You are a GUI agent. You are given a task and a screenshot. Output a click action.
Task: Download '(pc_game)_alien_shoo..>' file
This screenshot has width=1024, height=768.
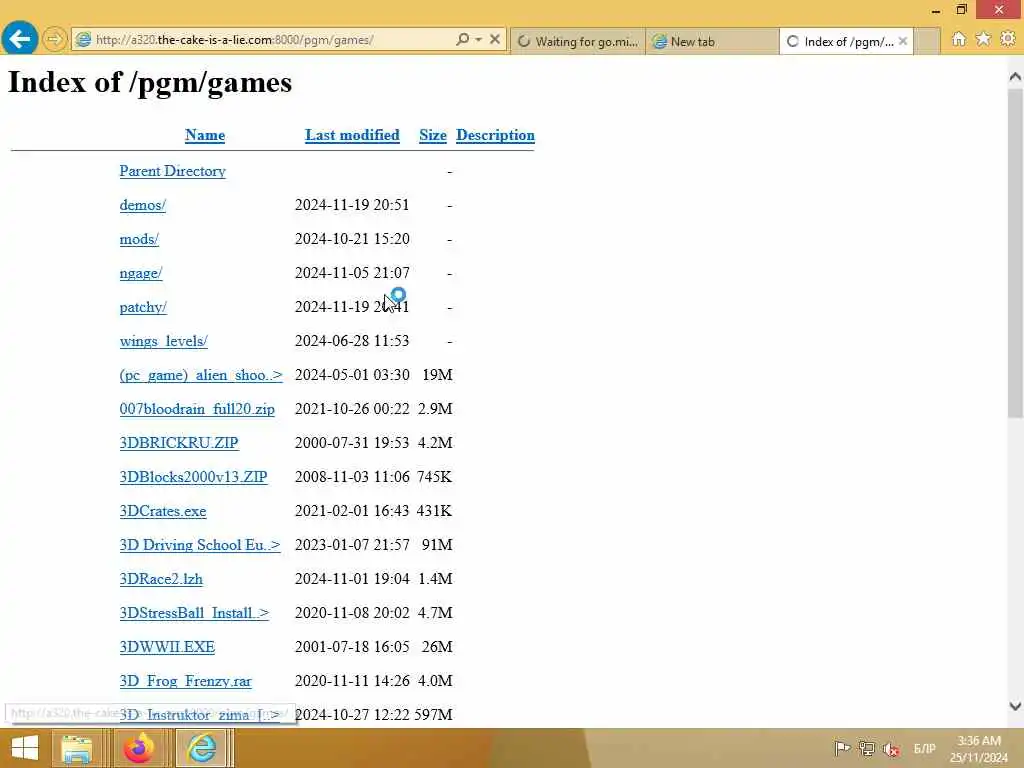tap(201, 375)
